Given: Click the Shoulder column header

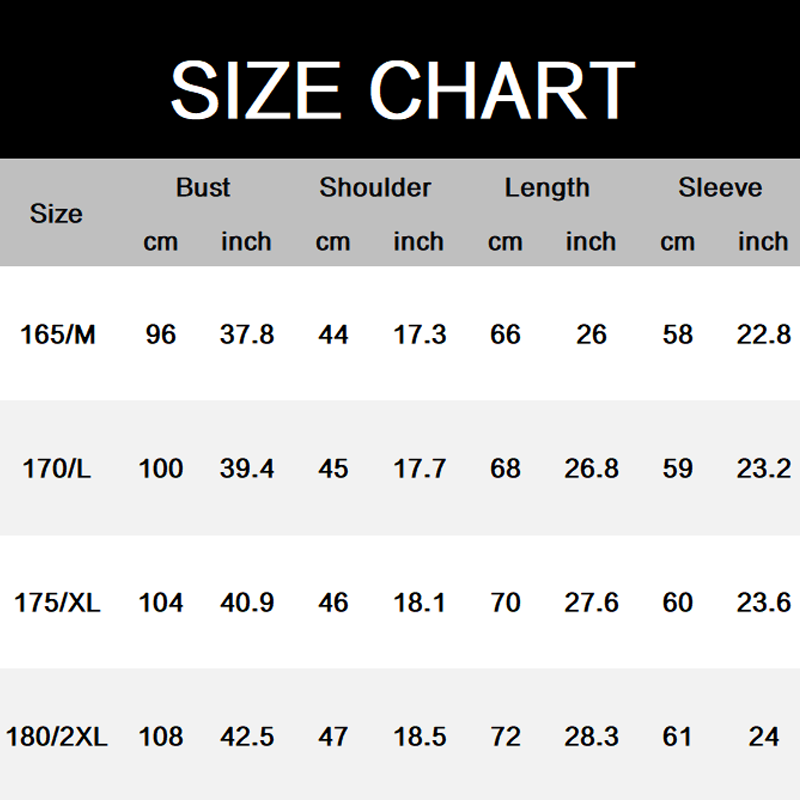Looking at the screenshot, I should pyautogui.click(x=375, y=188).
